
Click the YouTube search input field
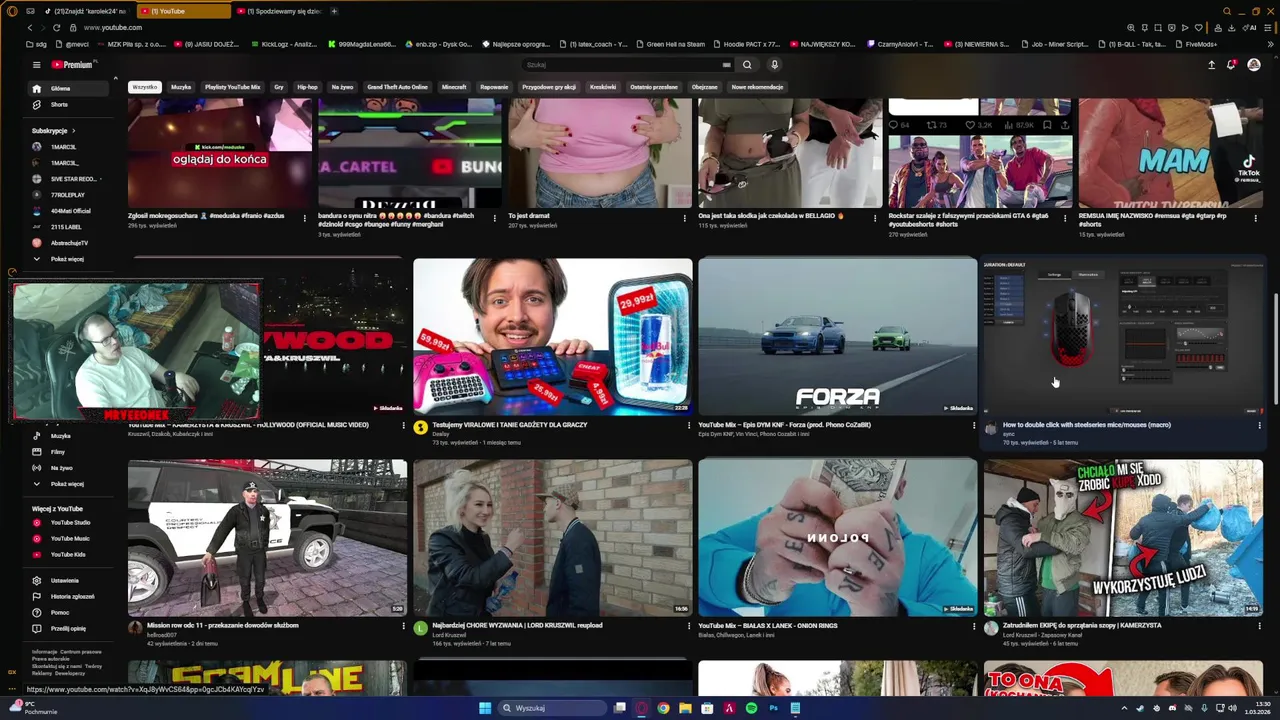click(x=620, y=65)
